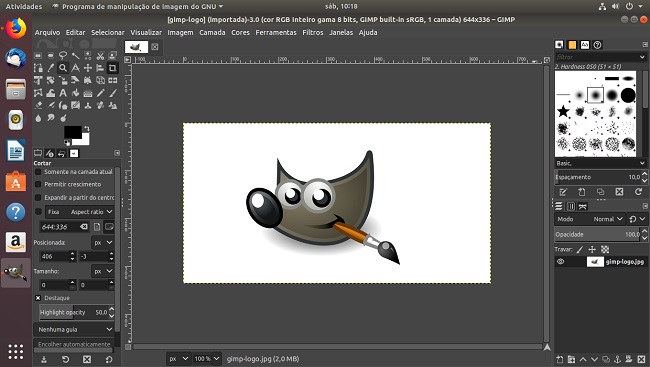This screenshot has height=367, width=650.
Task: Toggle lock alpha channel checkerboard icon
Action: (x=605, y=249)
